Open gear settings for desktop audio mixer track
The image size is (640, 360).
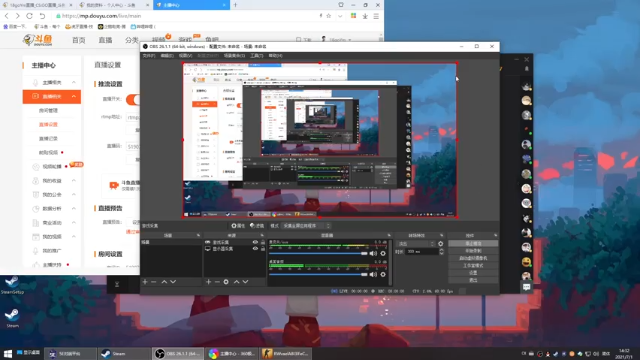pyautogui.click(x=383, y=274)
